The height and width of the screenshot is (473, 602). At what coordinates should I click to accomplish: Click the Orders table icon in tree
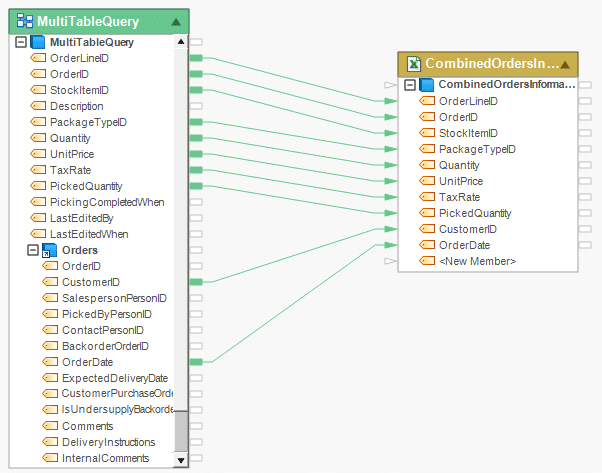click(49, 250)
